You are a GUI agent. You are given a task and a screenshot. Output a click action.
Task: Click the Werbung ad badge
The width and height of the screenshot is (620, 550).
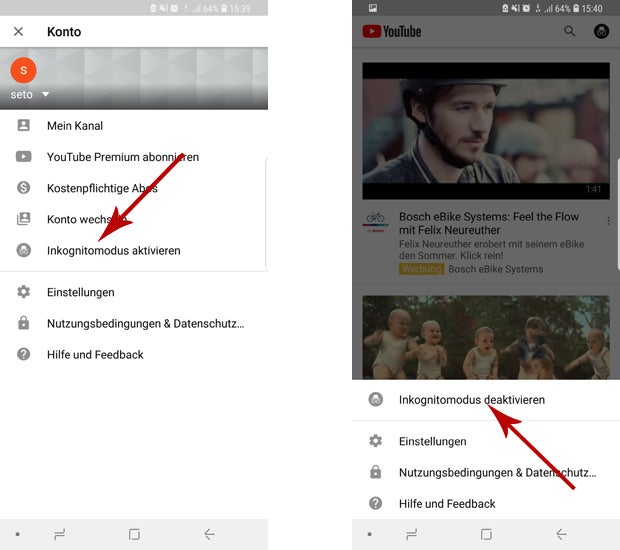click(x=422, y=269)
